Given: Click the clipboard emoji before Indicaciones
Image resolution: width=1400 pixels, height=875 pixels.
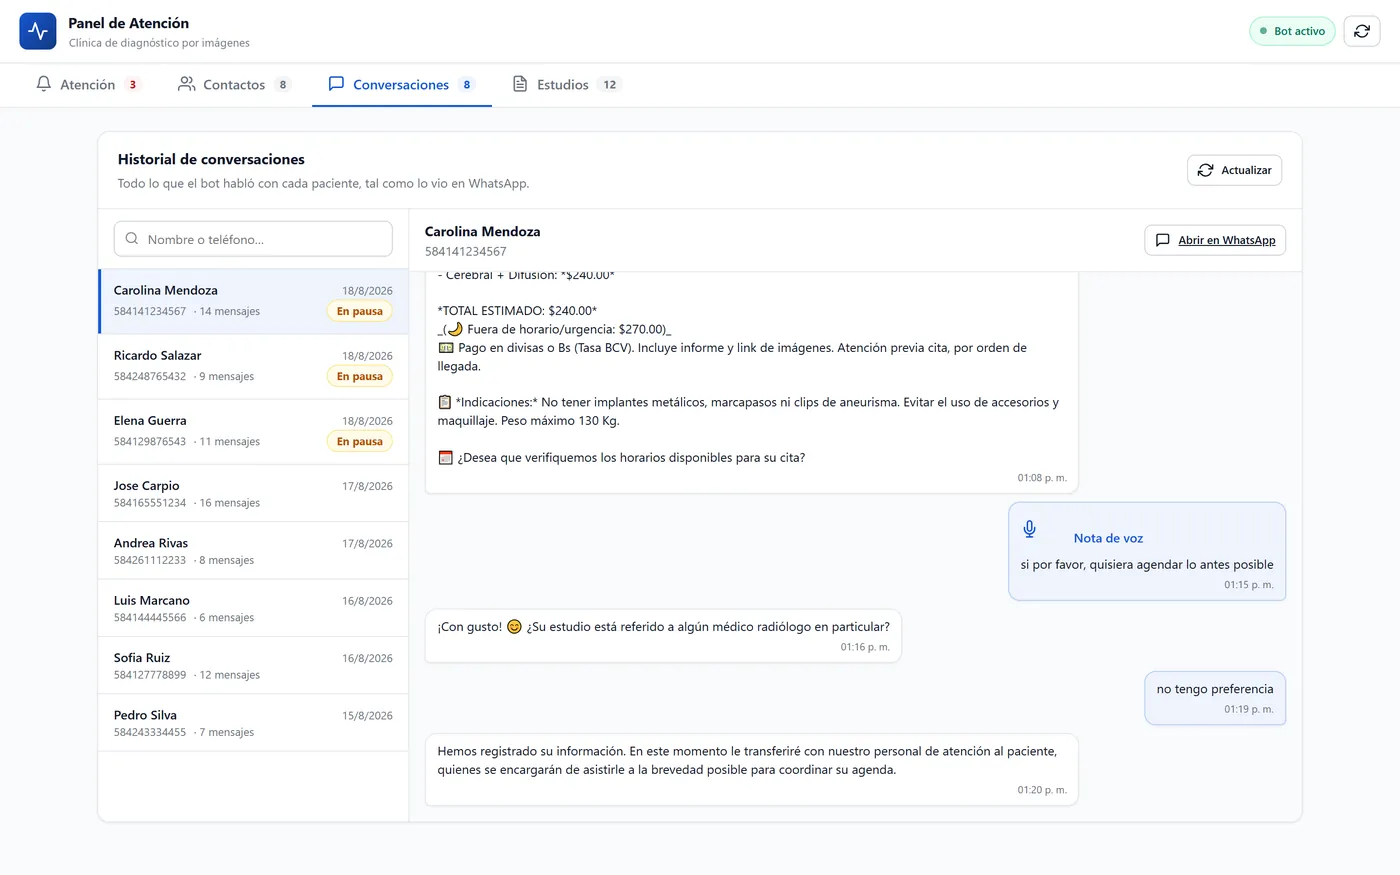Looking at the screenshot, I should 445,402.
